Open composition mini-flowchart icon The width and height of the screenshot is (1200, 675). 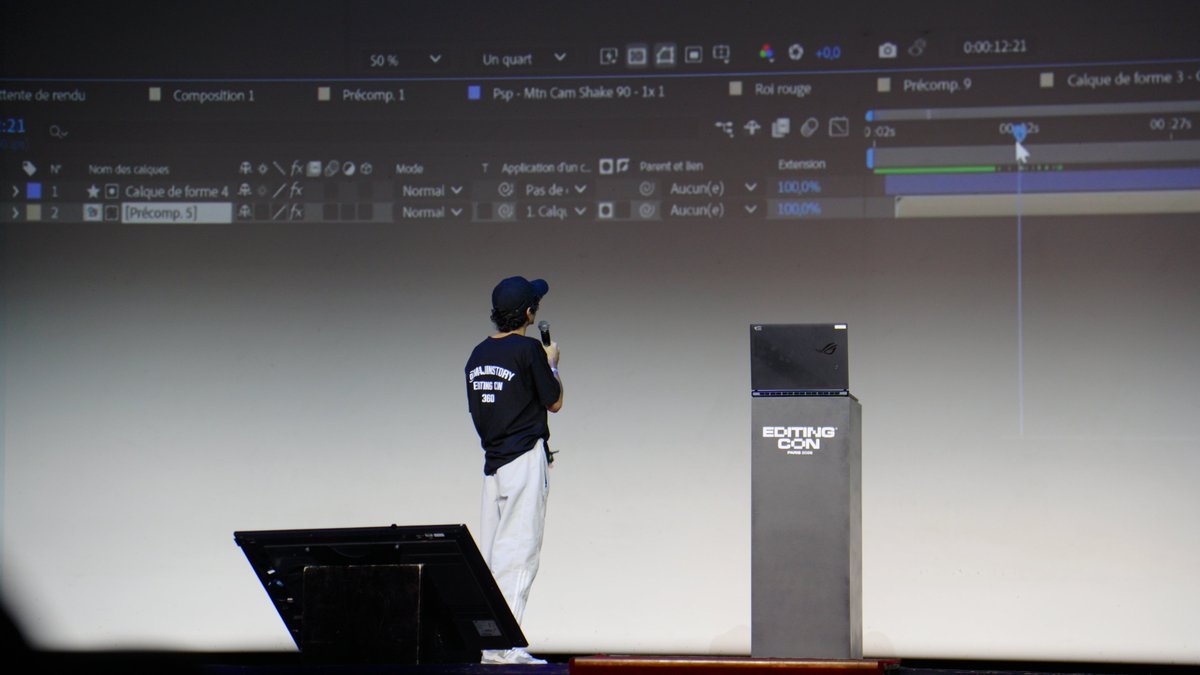pyautogui.click(x=724, y=128)
